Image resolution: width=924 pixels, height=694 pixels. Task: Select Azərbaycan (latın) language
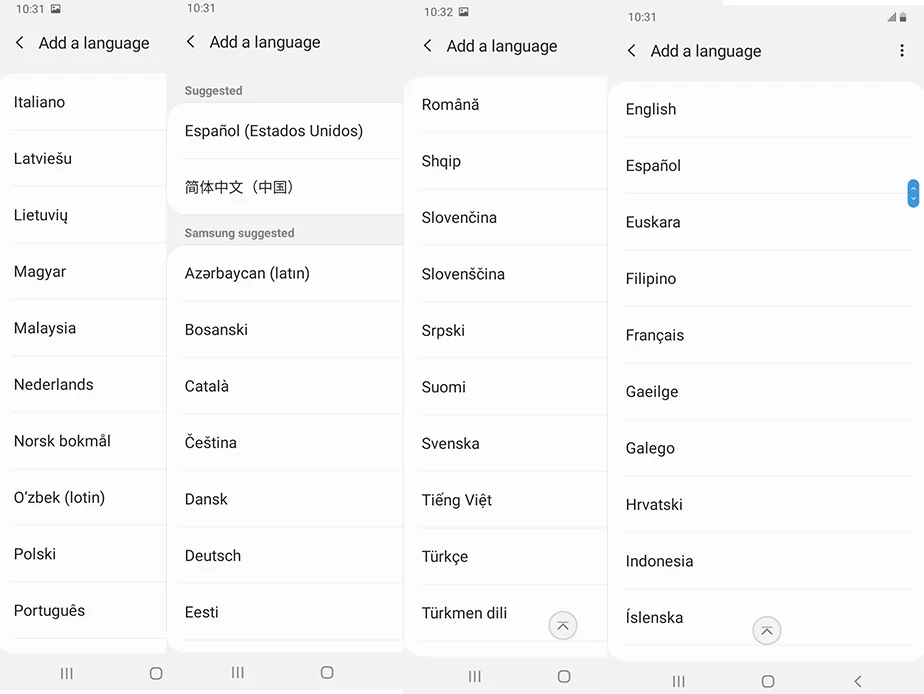(285, 273)
